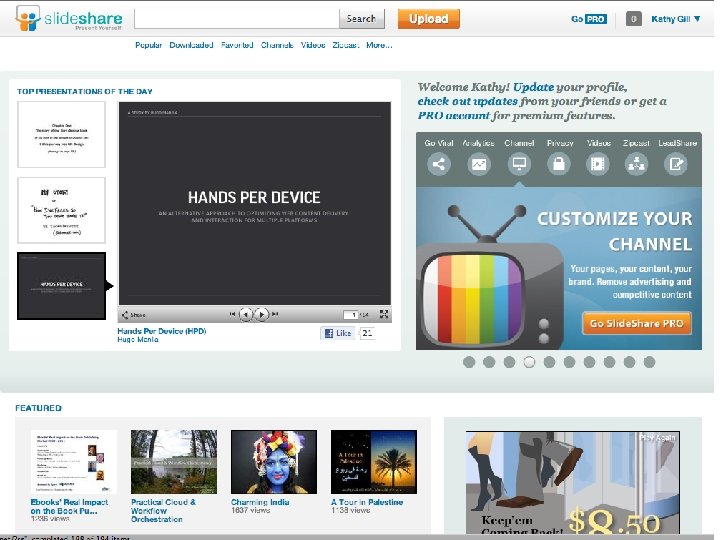Click the Facebook Like button
The width and height of the screenshot is (720, 540).
coord(338,333)
